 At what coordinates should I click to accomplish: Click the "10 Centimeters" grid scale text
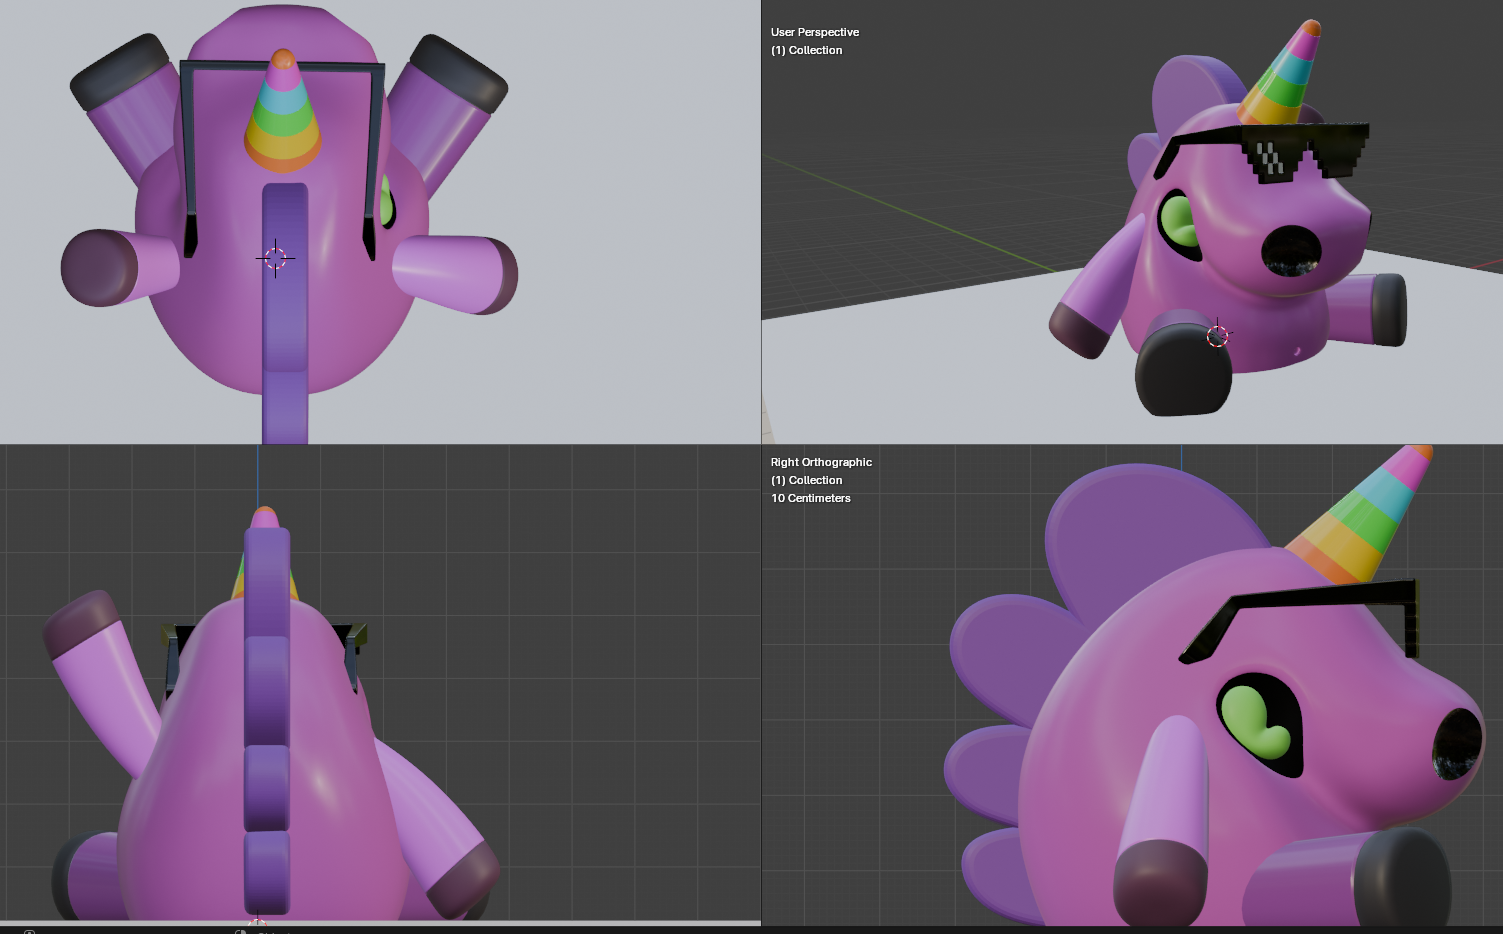point(811,498)
